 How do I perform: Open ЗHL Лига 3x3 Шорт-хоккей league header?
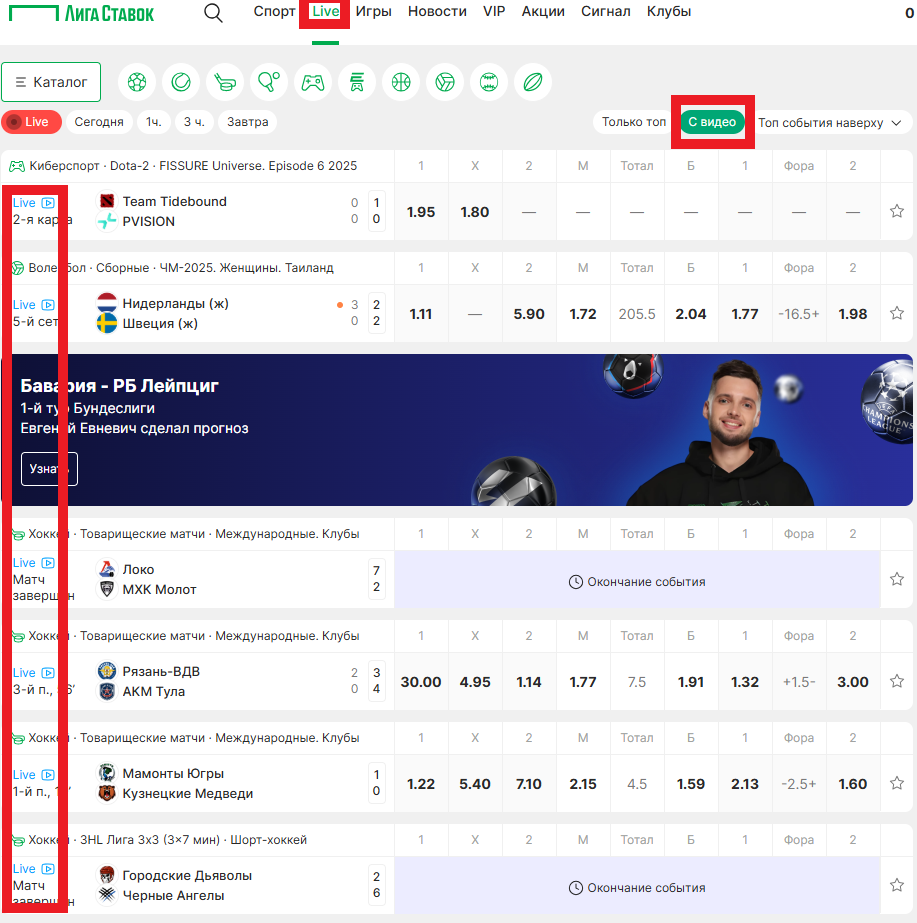[168, 840]
